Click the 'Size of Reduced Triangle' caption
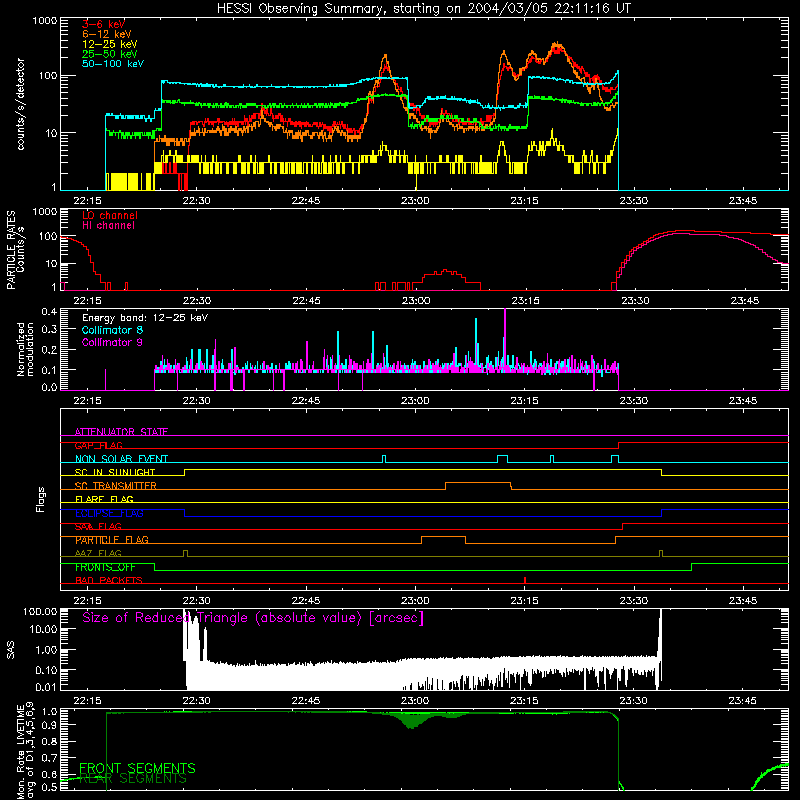 (x=253, y=618)
